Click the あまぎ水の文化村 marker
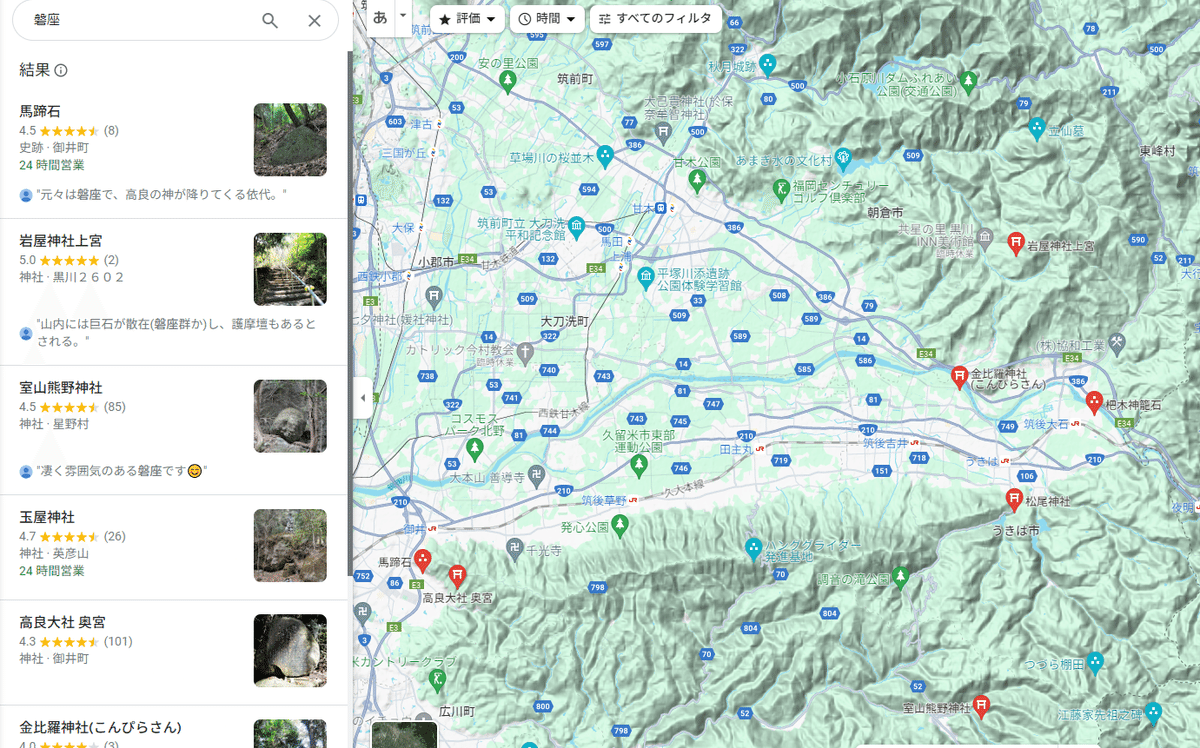Viewport: 1200px width, 748px height. point(844,157)
